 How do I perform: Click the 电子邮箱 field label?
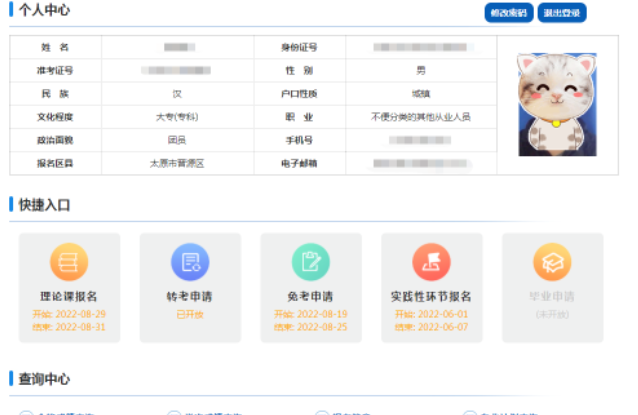click(299, 164)
